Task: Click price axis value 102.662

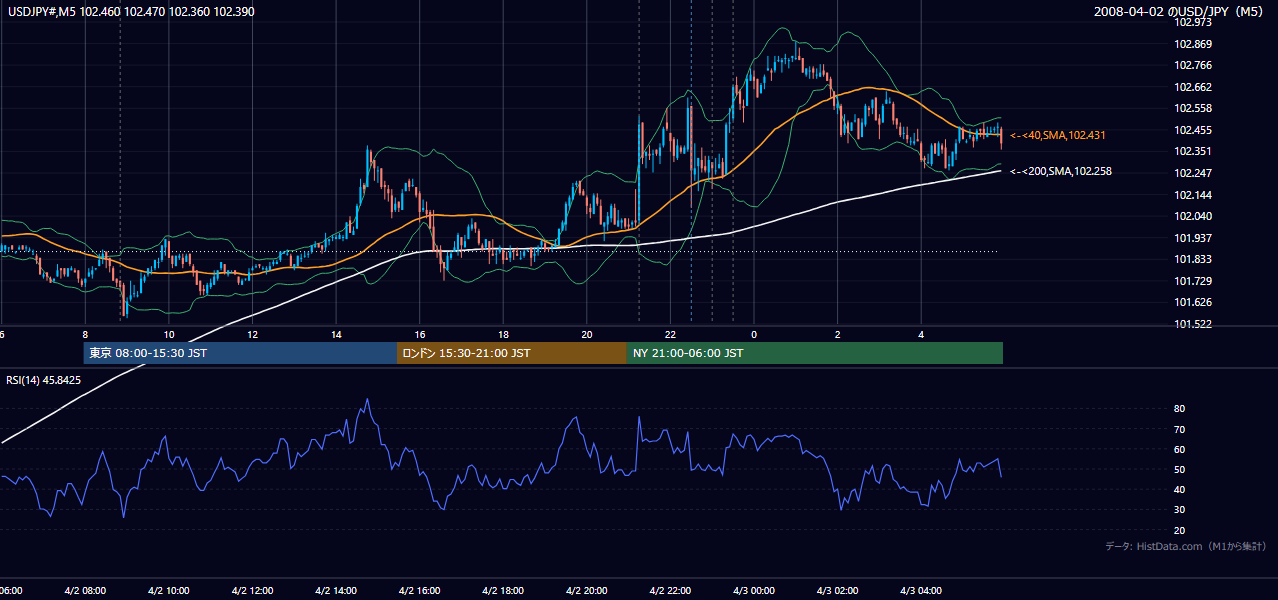Action: click(1195, 87)
